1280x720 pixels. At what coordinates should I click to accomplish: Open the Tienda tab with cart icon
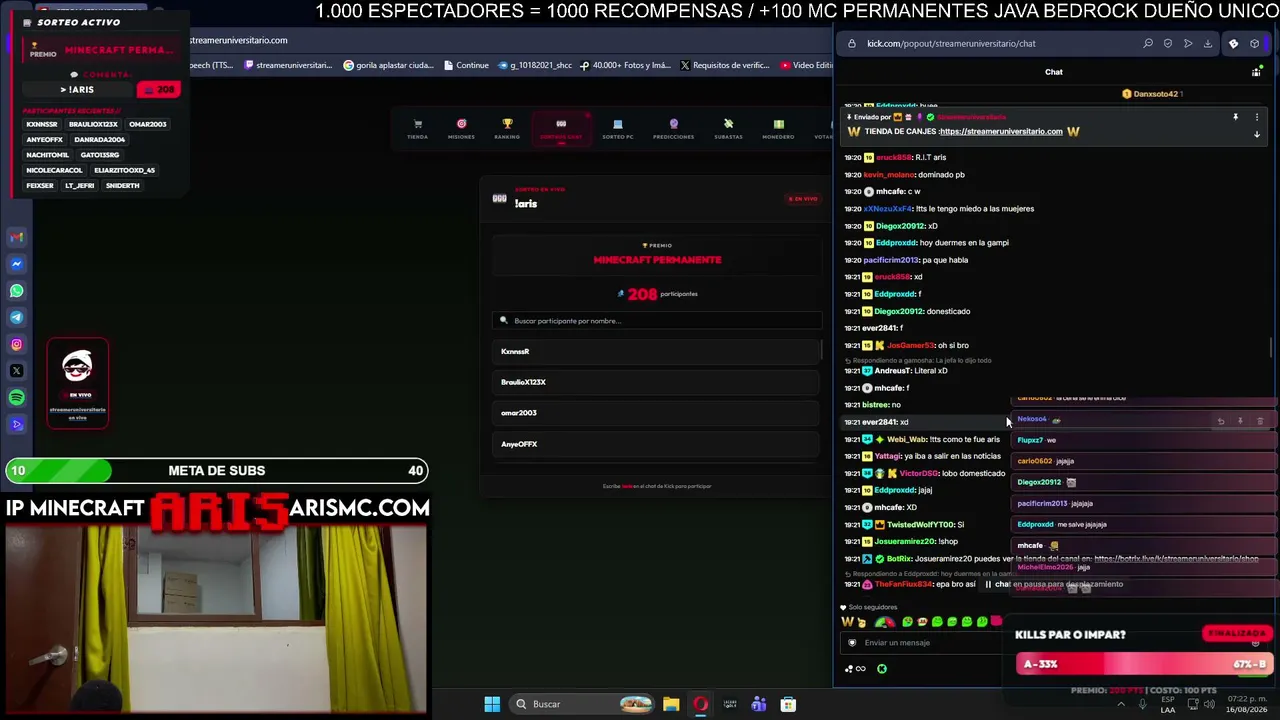point(418,130)
